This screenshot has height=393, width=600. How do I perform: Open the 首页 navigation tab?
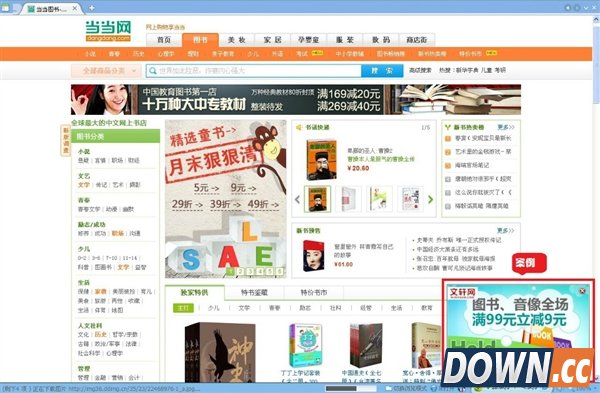tap(164, 40)
